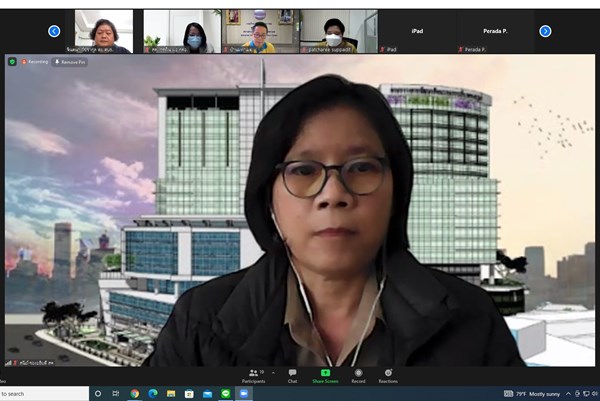Select the first gallery video thumbnail

click(104, 31)
